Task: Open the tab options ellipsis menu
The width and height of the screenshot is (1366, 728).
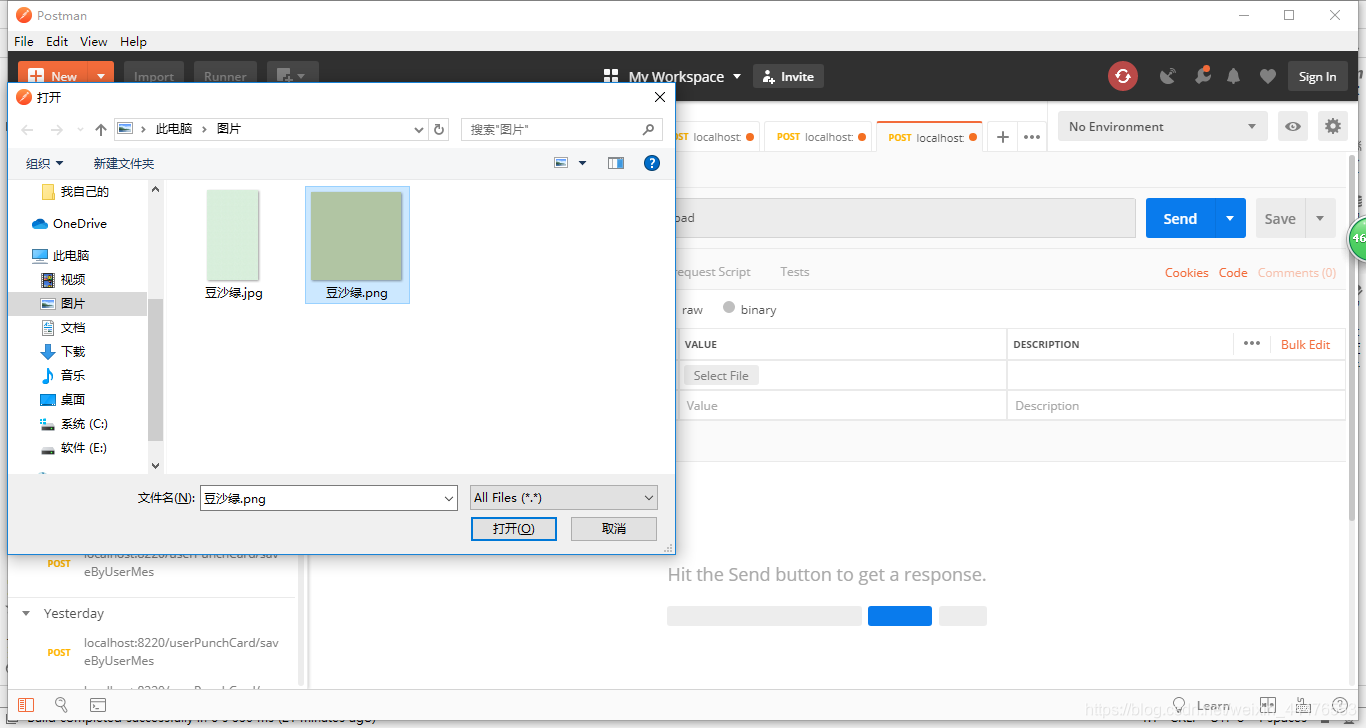Action: pos(1032,137)
